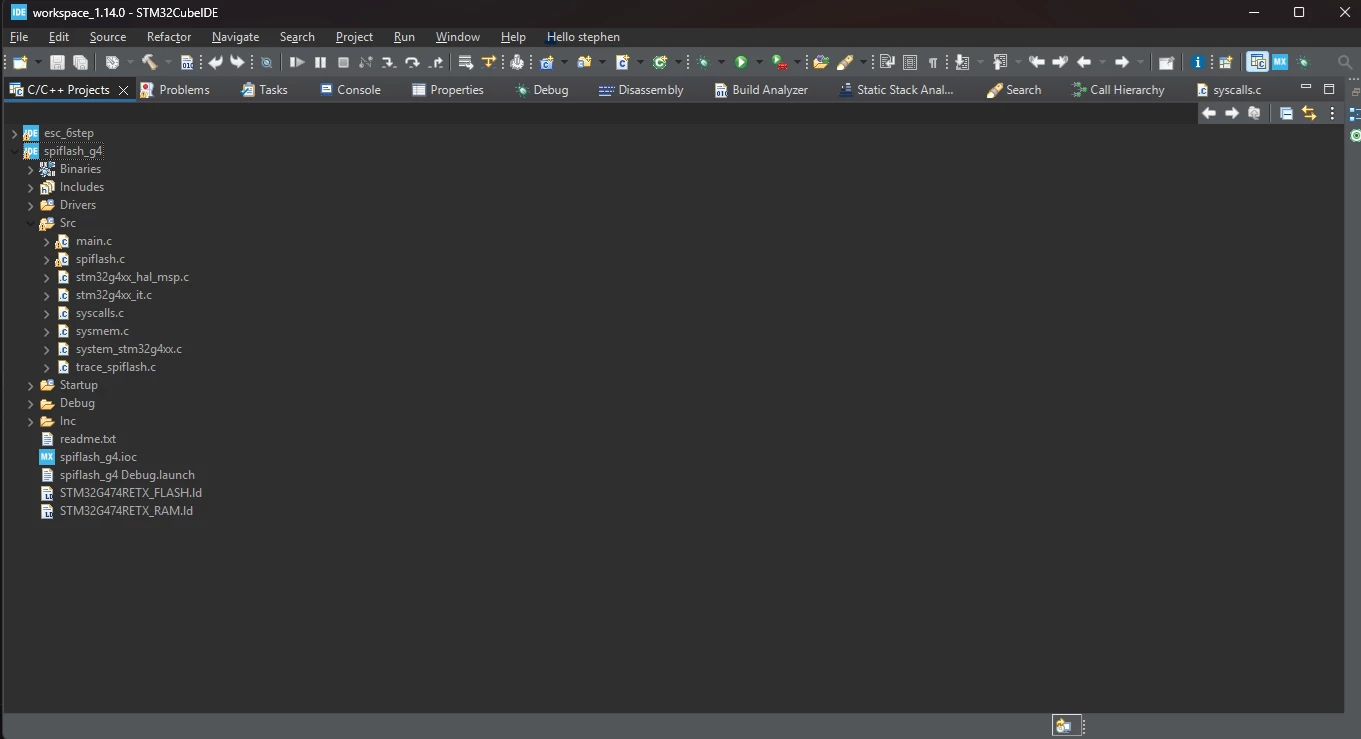
Task: Click the Step Return icon
Action: click(436, 62)
